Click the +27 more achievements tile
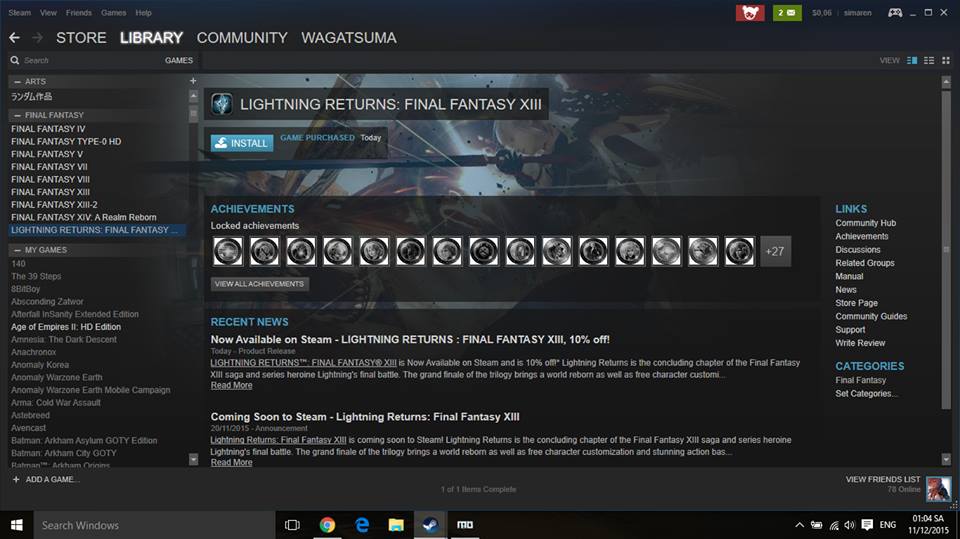This screenshot has height=539, width=960. tap(775, 252)
